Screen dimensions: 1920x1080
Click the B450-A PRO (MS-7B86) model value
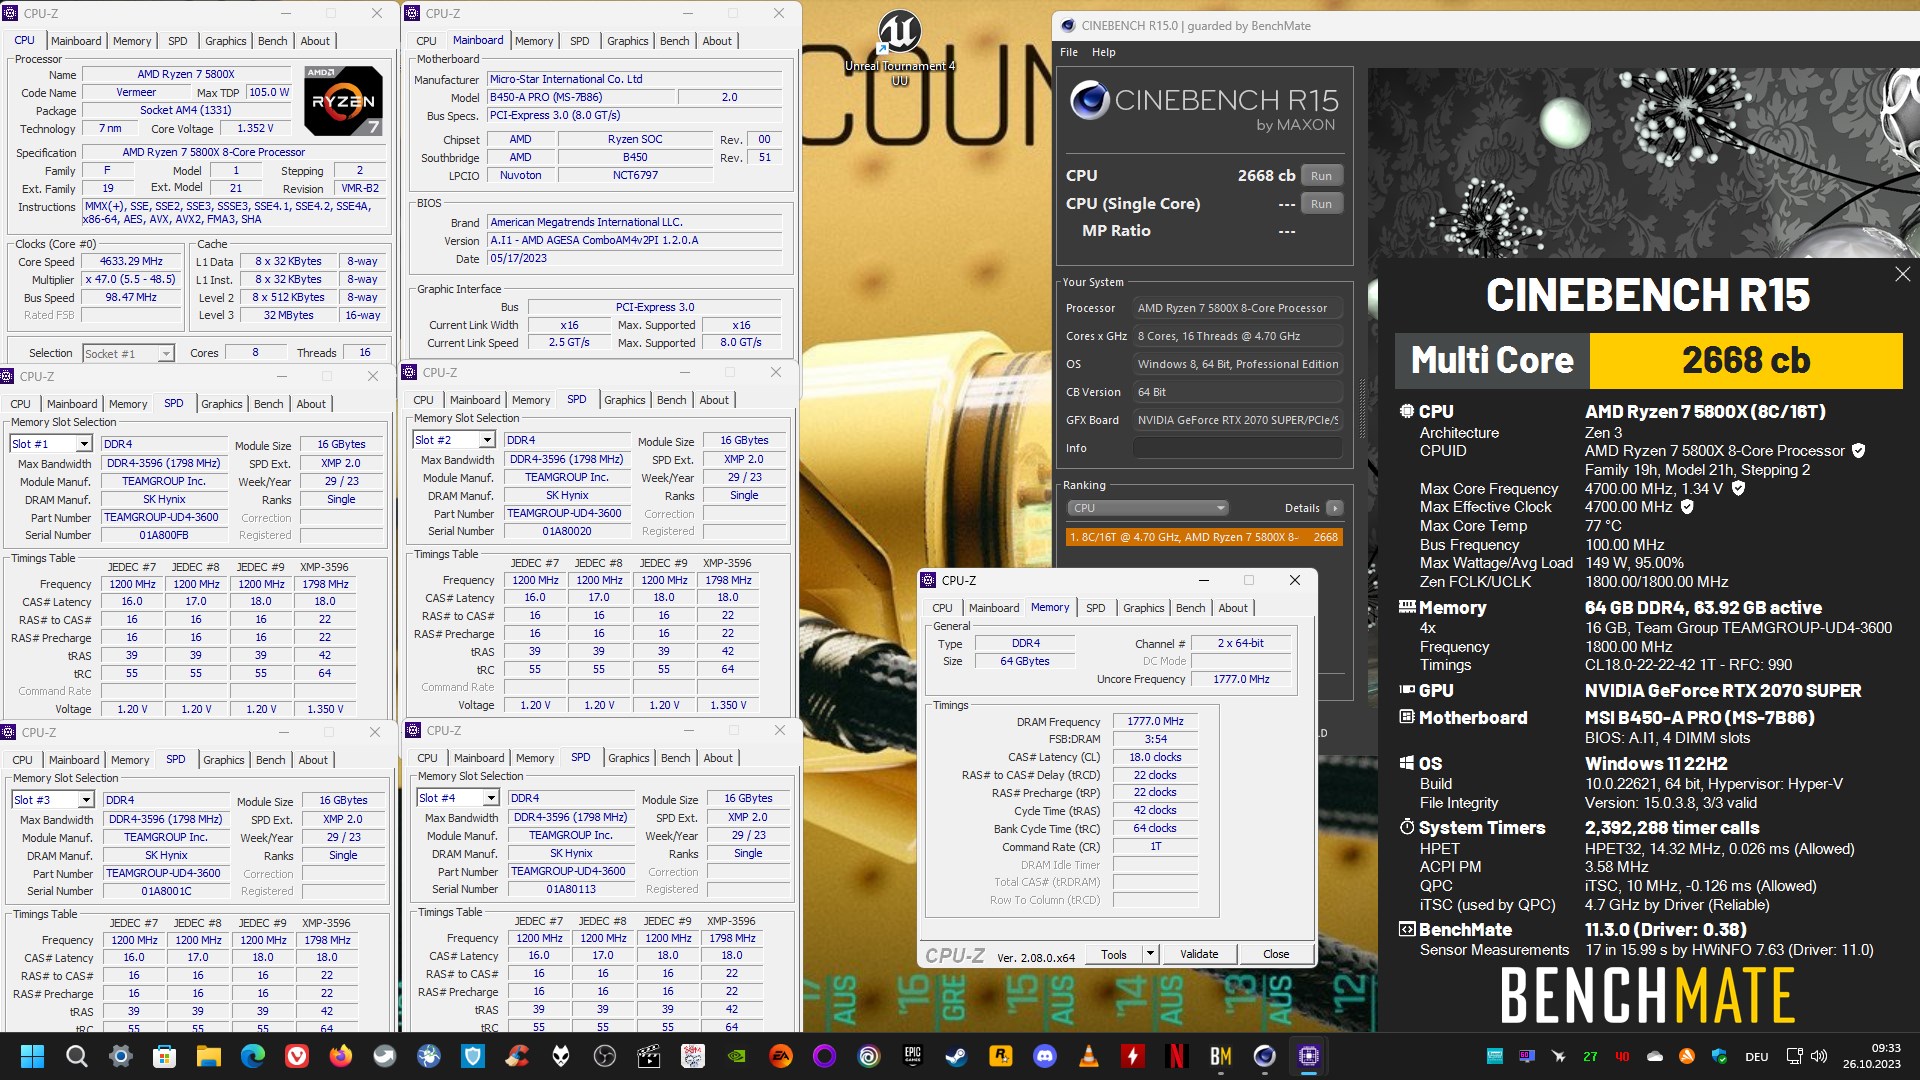[x=580, y=97]
